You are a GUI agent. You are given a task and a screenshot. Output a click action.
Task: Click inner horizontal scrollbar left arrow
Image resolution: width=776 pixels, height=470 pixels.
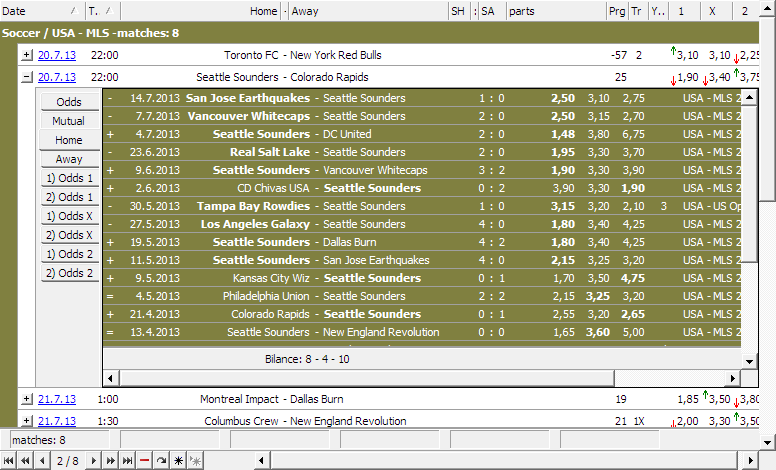[x=110, y=378]
